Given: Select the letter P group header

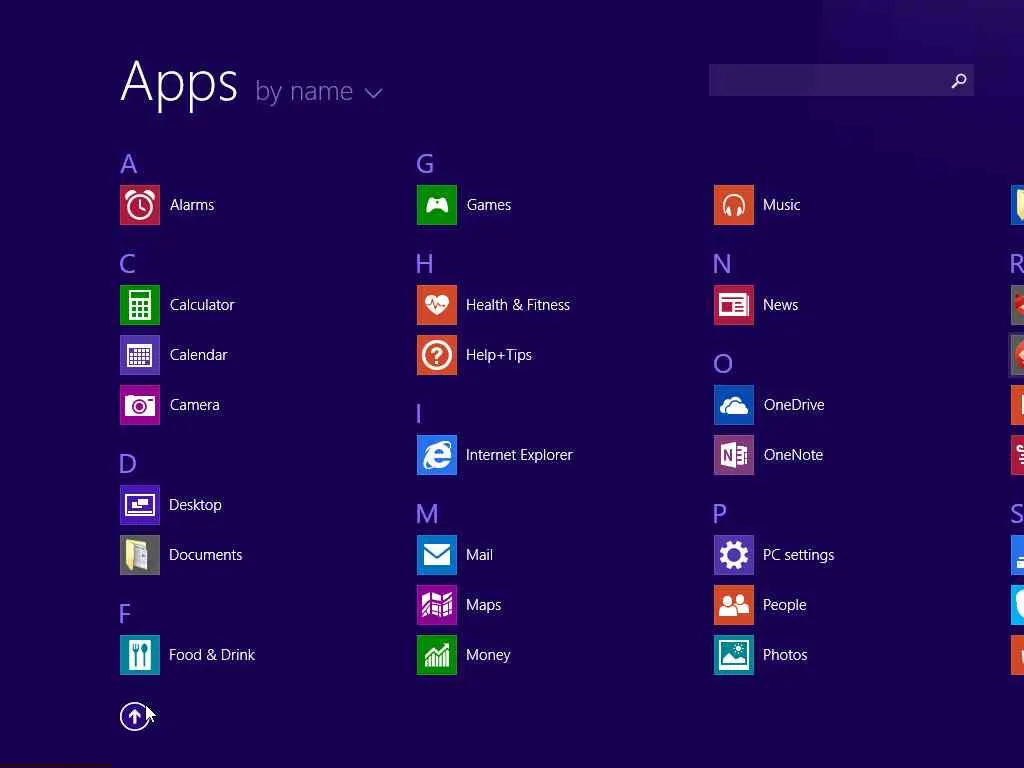Looking at the screenshot, I should [720, 514].
